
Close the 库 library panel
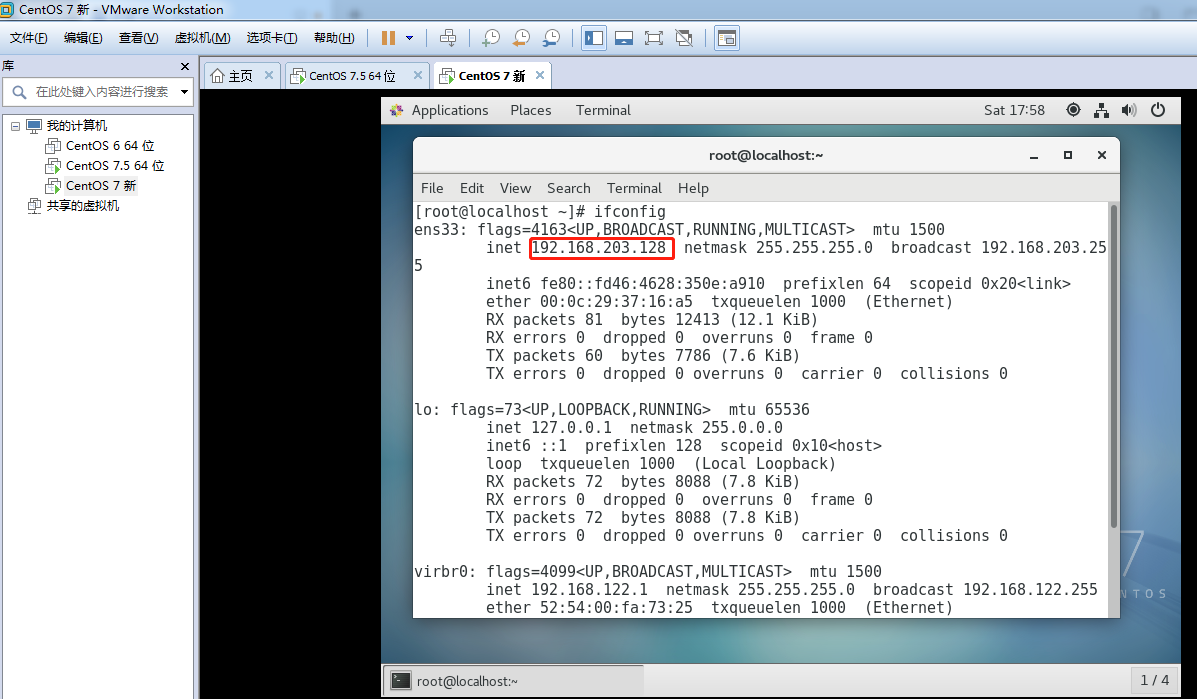tap(185, 66)
